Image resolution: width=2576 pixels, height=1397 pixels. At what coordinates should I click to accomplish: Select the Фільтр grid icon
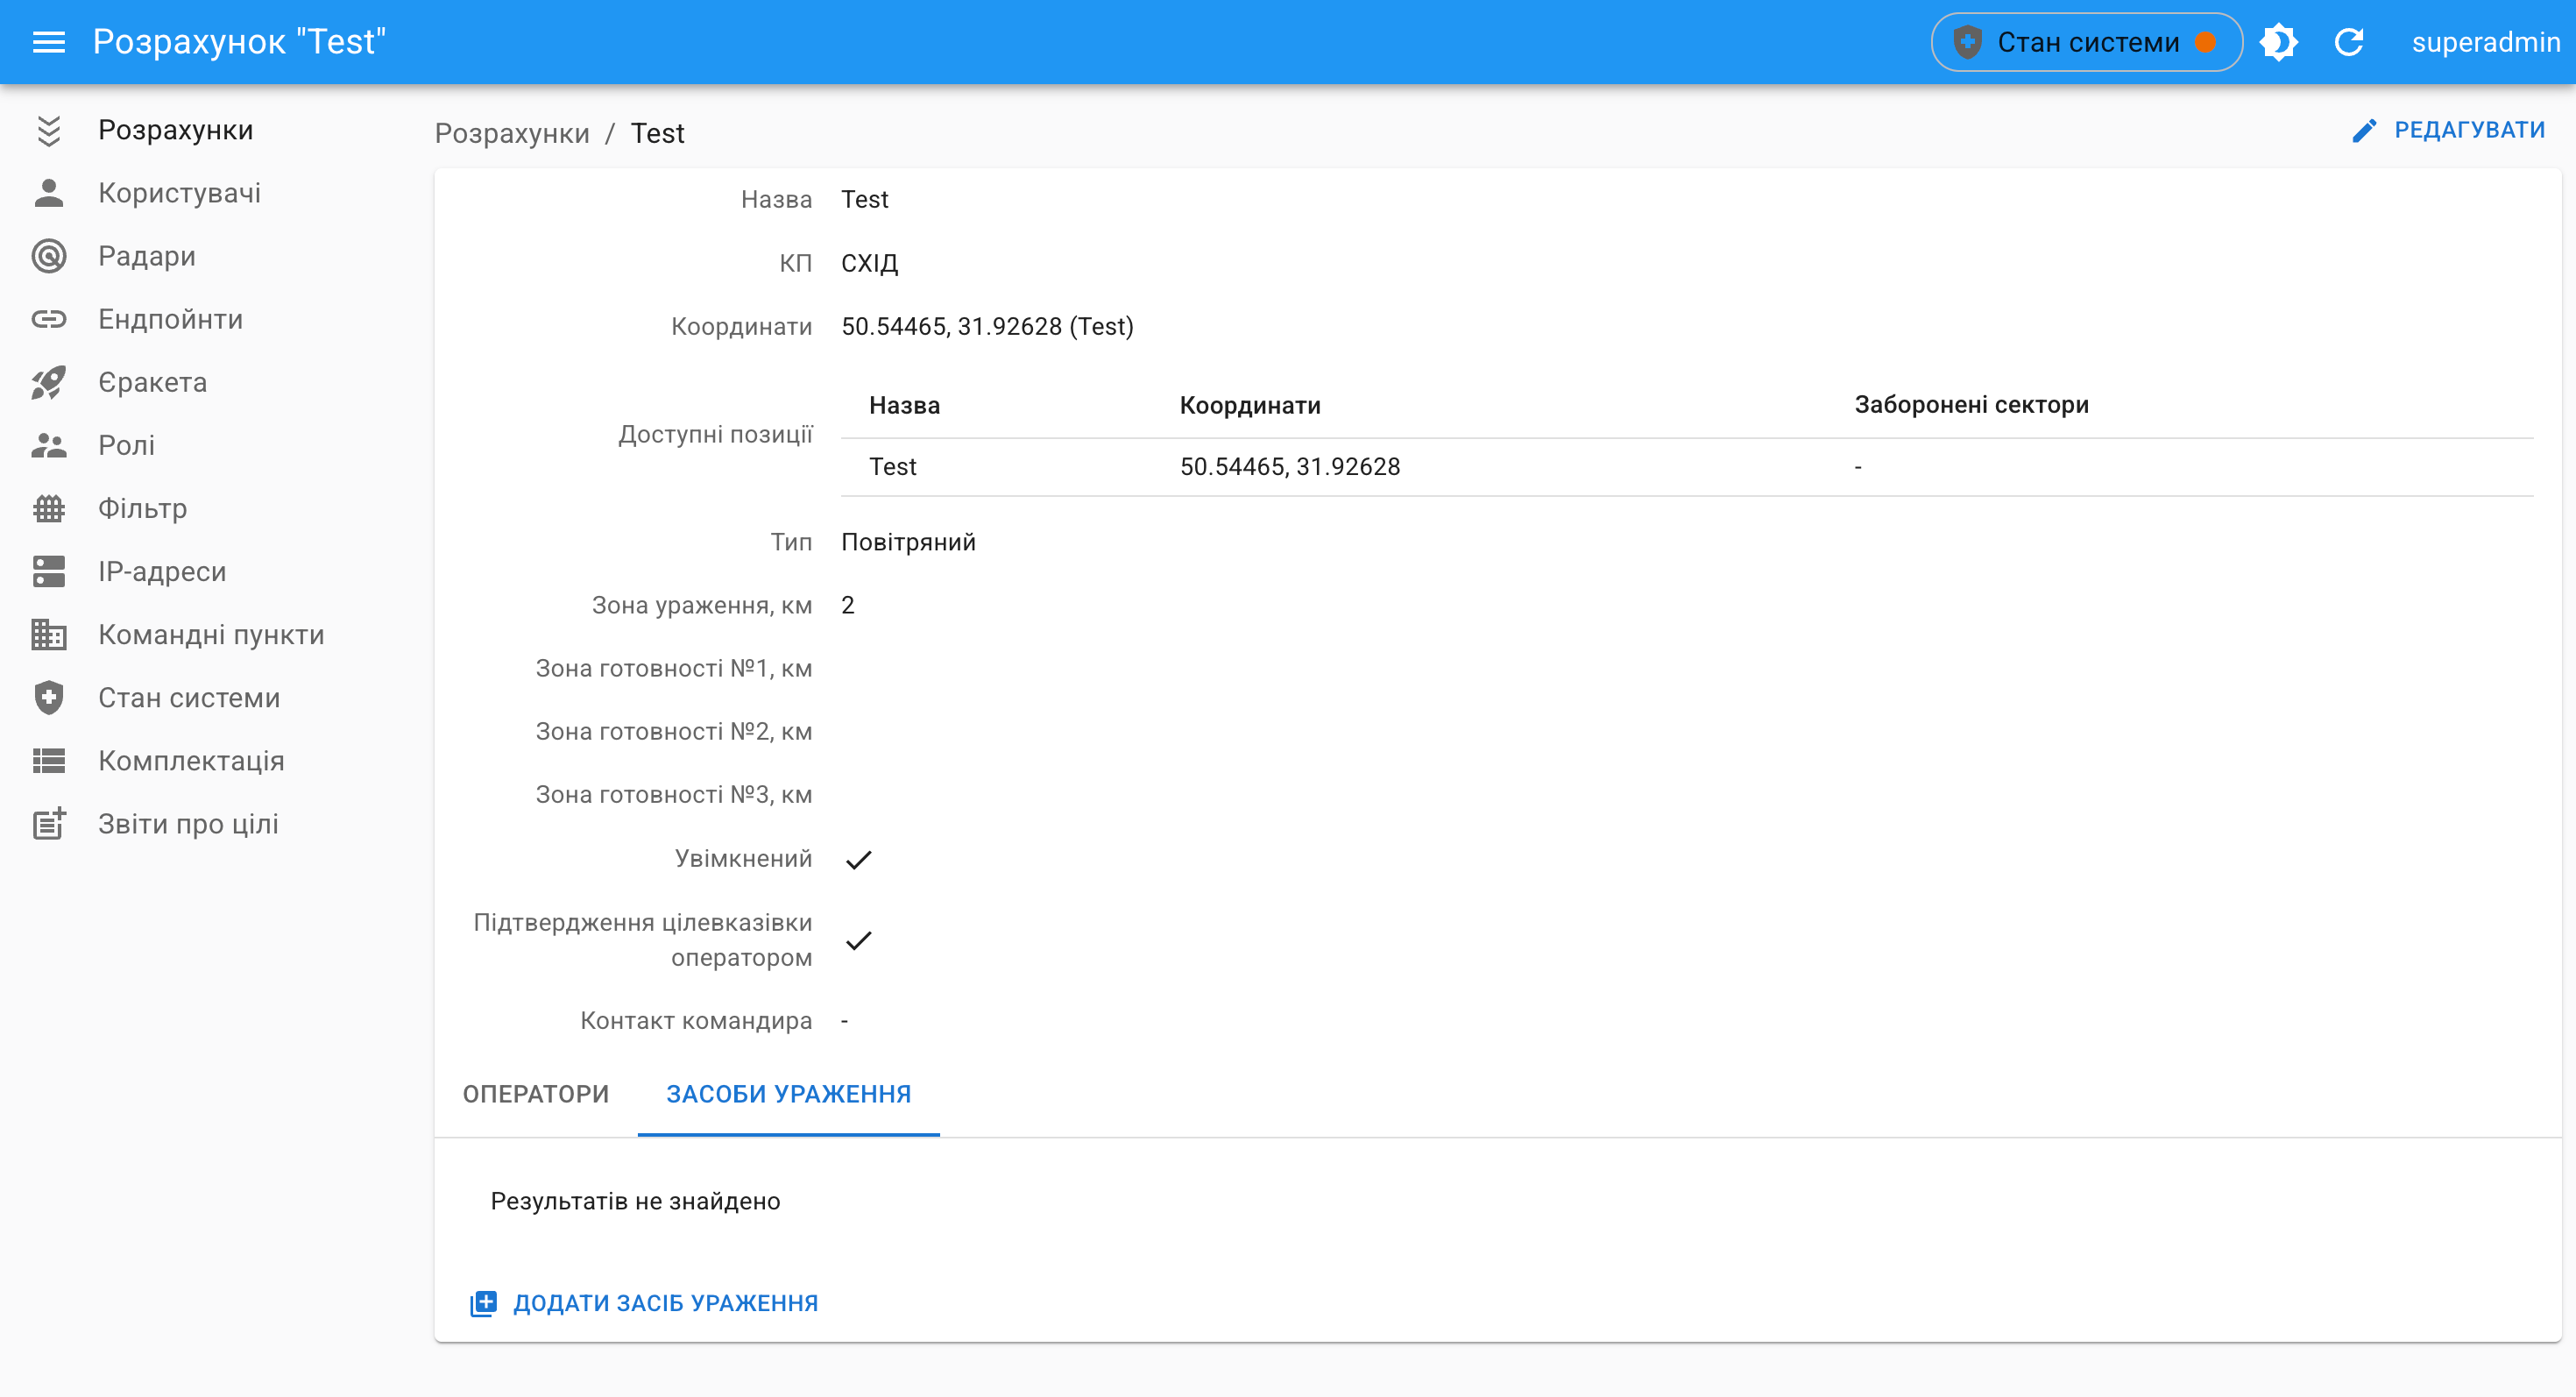coord(48,508)
